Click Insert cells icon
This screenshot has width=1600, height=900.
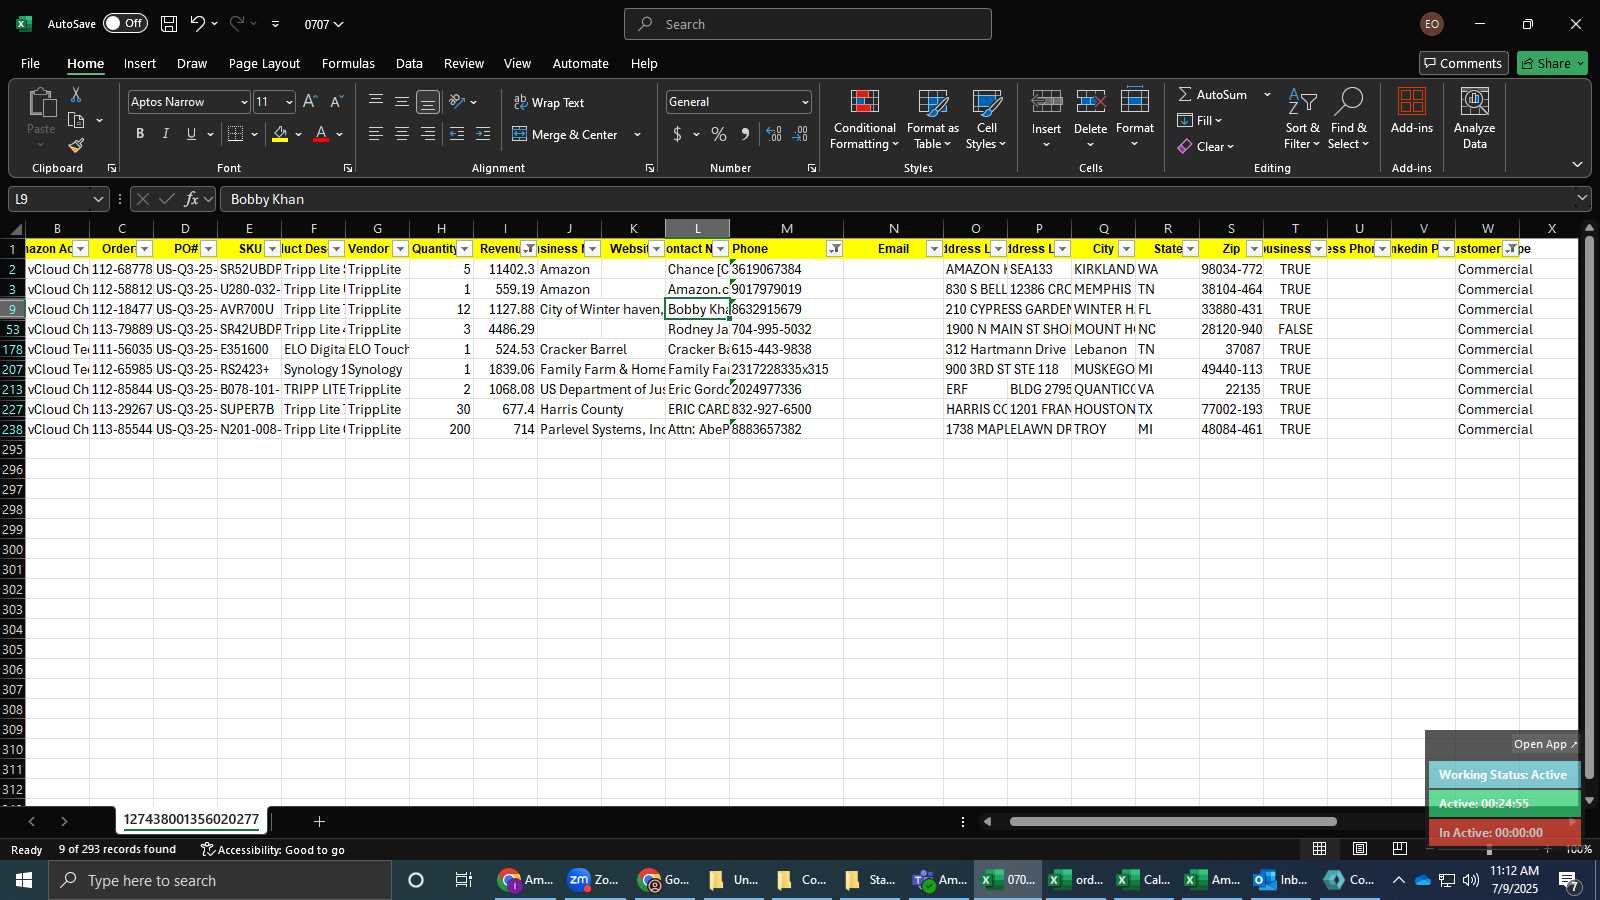1046,101
